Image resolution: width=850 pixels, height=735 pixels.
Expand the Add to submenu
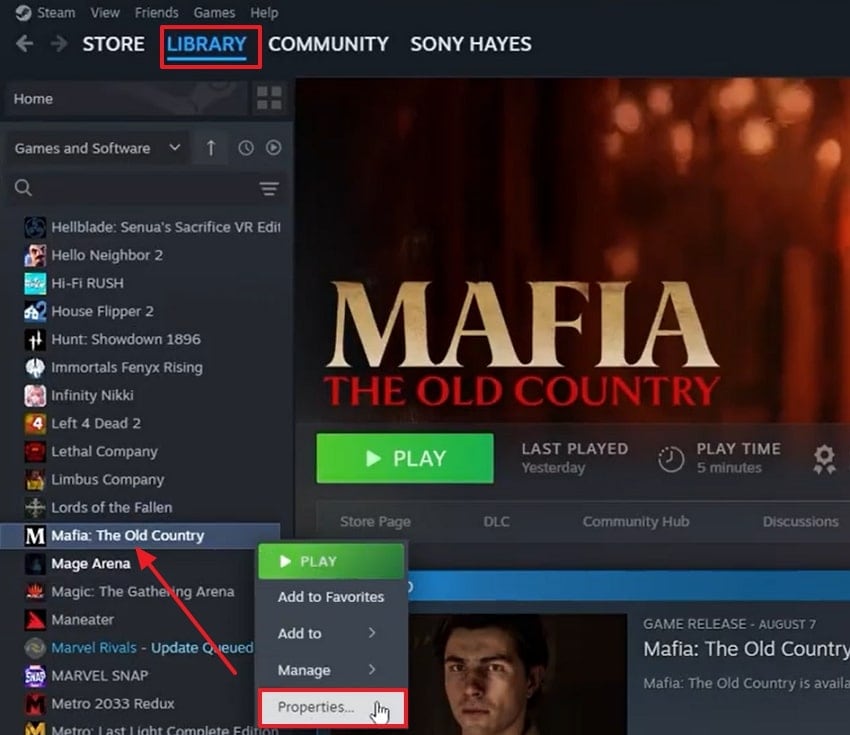coord(331,633)
